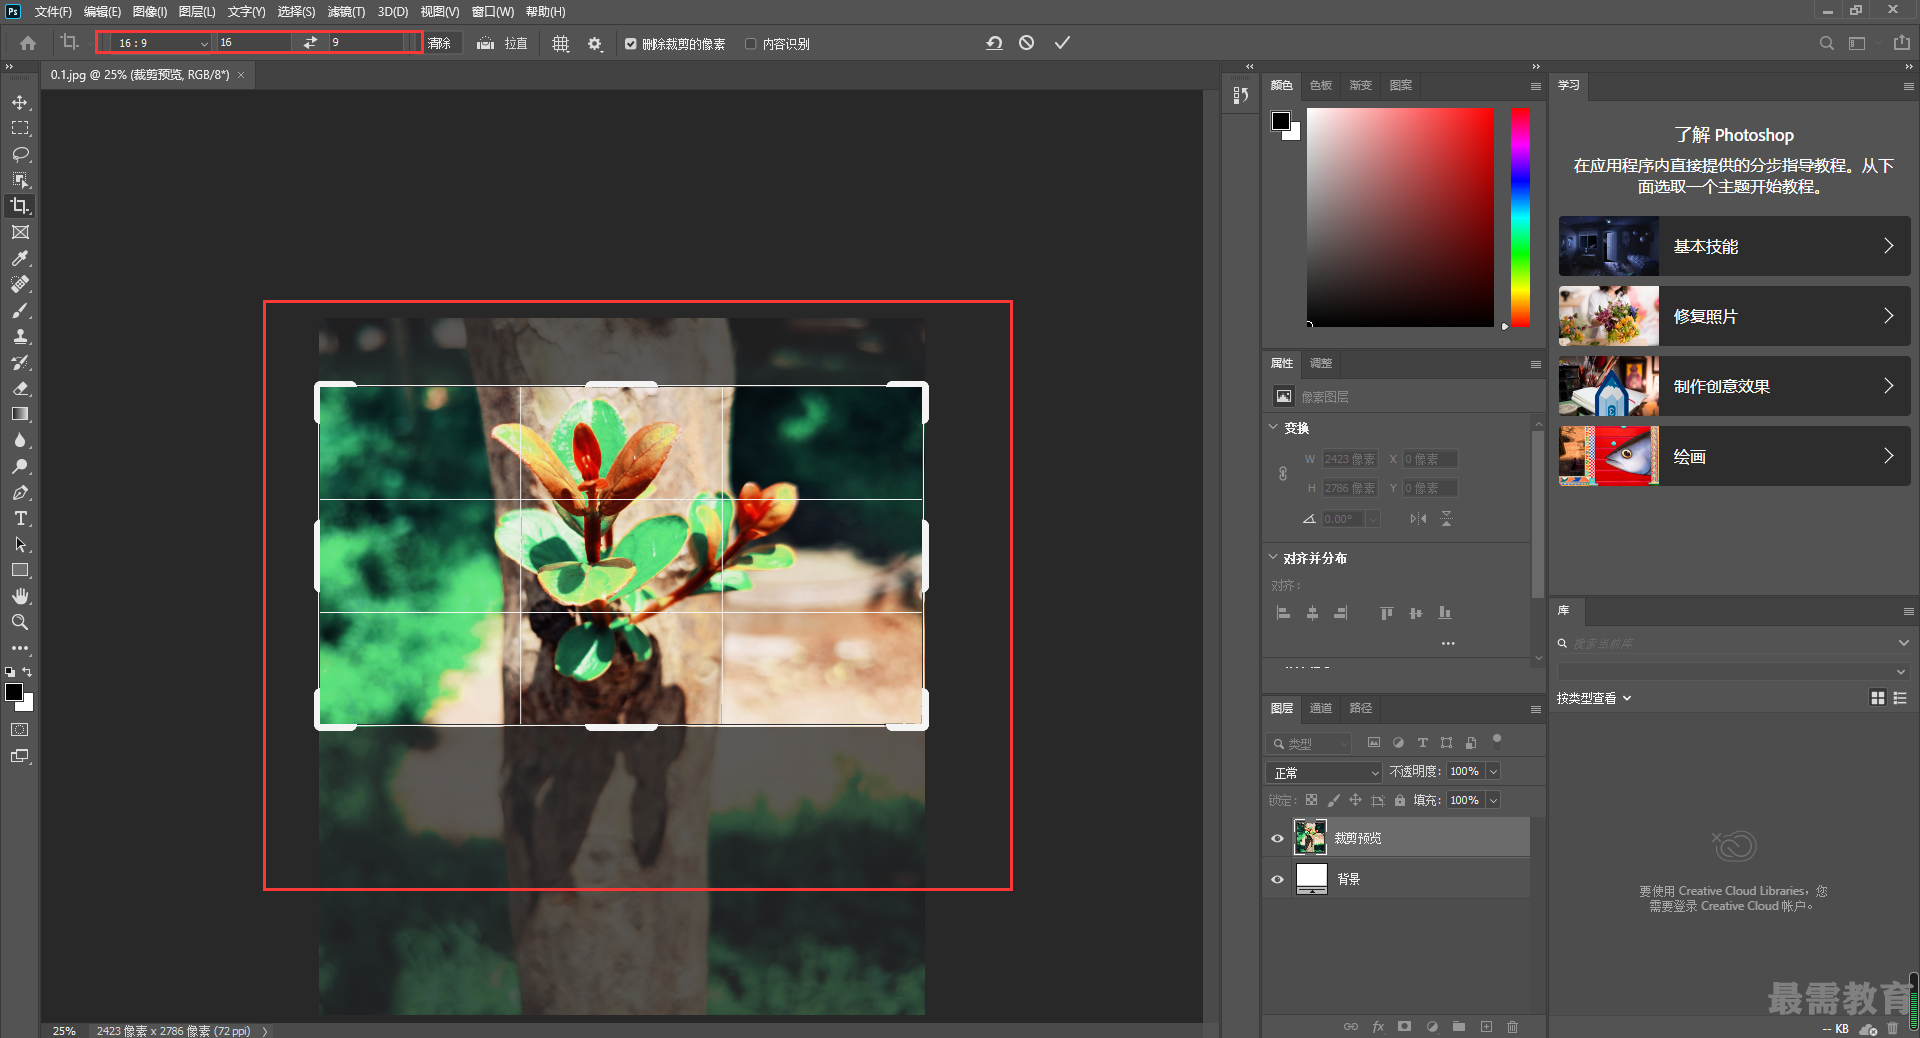Toggle pixel layer filter in Layers panel

pyautogui.click(x=1374, y=743)
